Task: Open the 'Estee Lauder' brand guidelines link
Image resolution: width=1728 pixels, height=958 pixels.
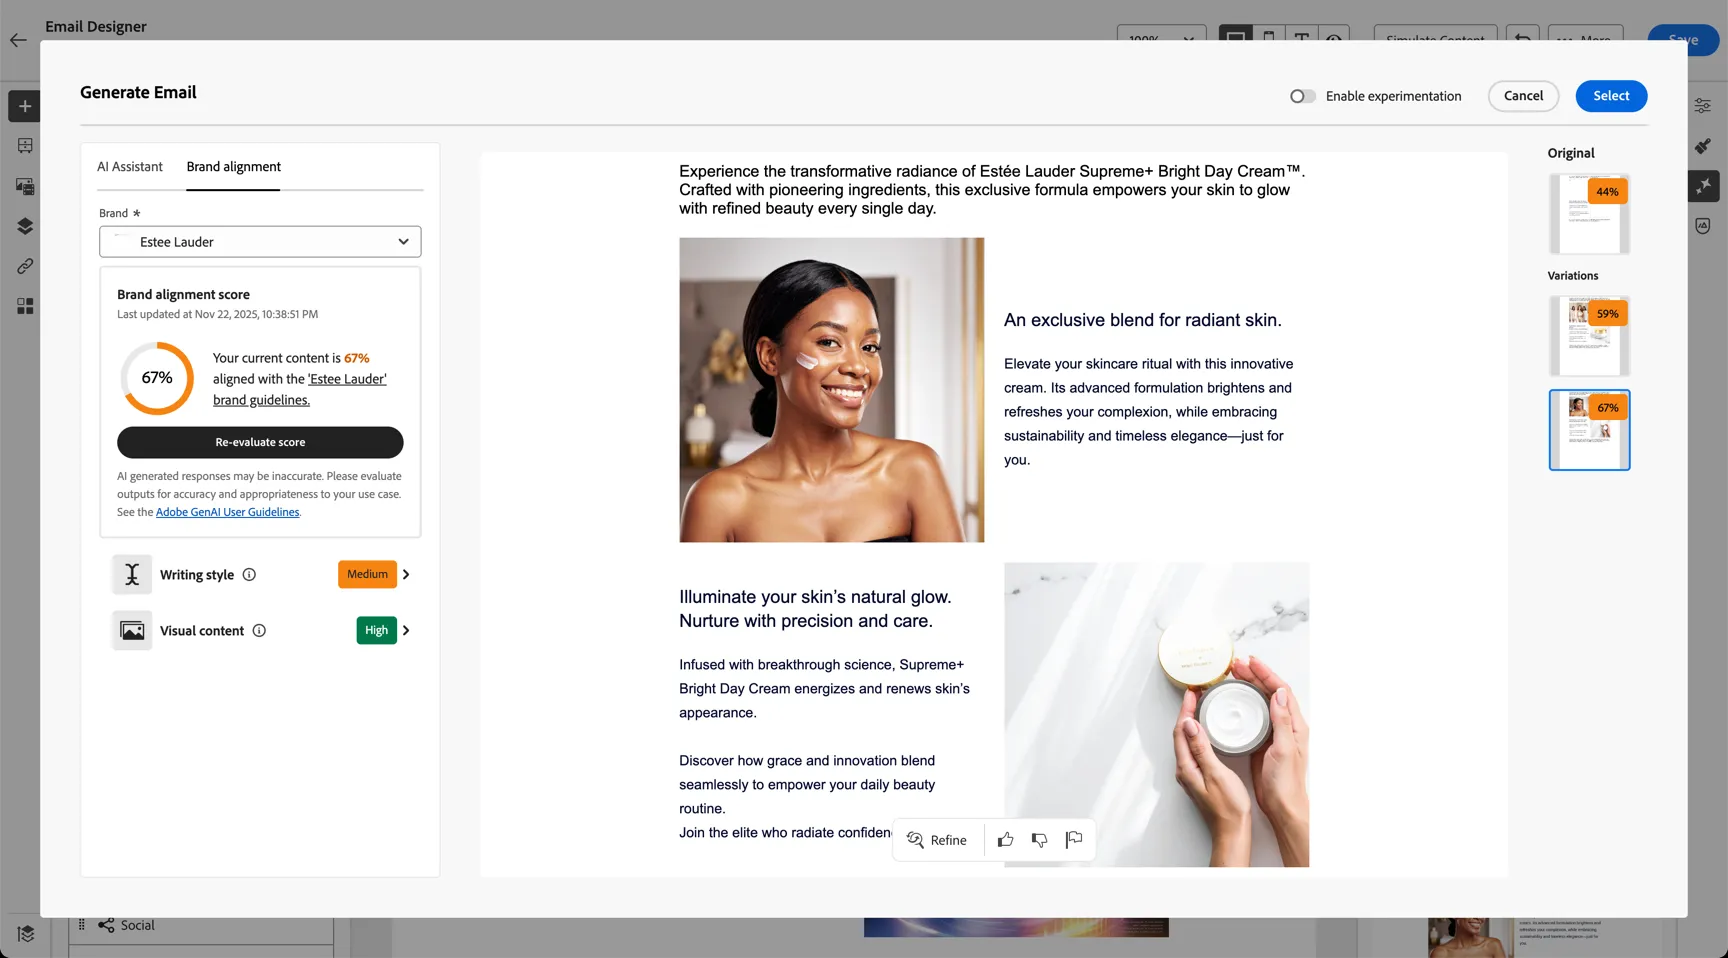Action: pyautogui.click(x=300, y=389)
